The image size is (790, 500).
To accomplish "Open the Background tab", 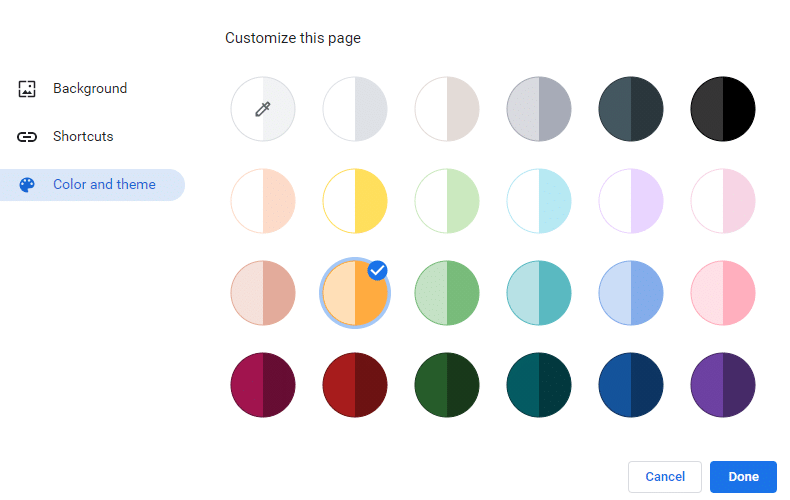I will 92,89.
